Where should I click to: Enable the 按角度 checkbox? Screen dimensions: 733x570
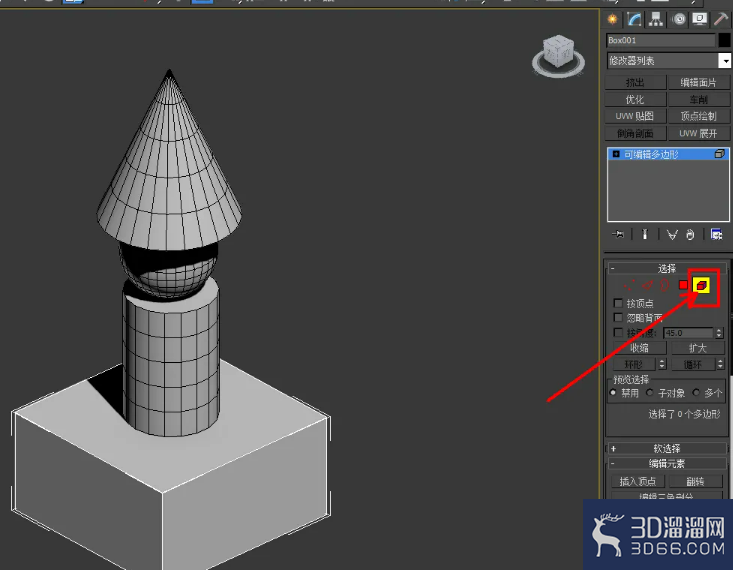[618, 332]
